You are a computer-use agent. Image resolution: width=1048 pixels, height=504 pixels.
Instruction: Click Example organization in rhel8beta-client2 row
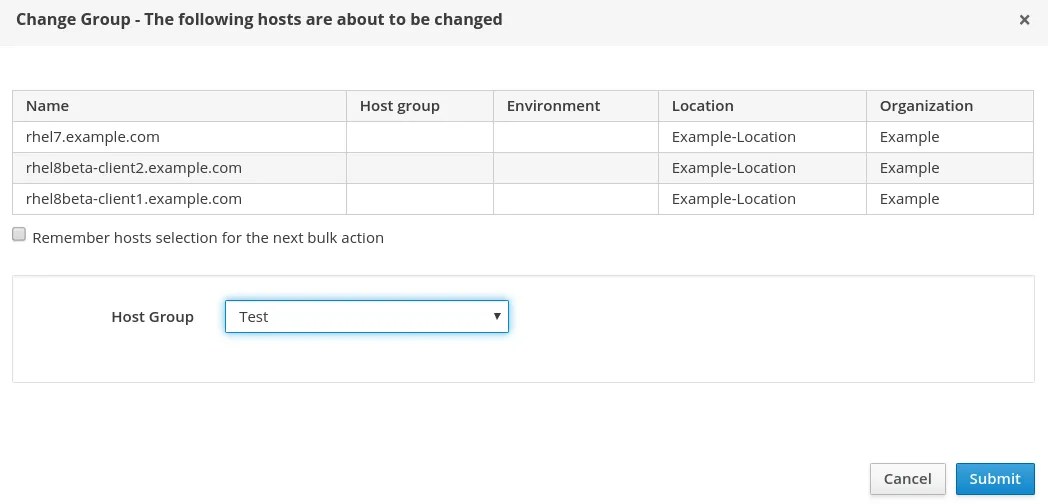pos(910,168)
